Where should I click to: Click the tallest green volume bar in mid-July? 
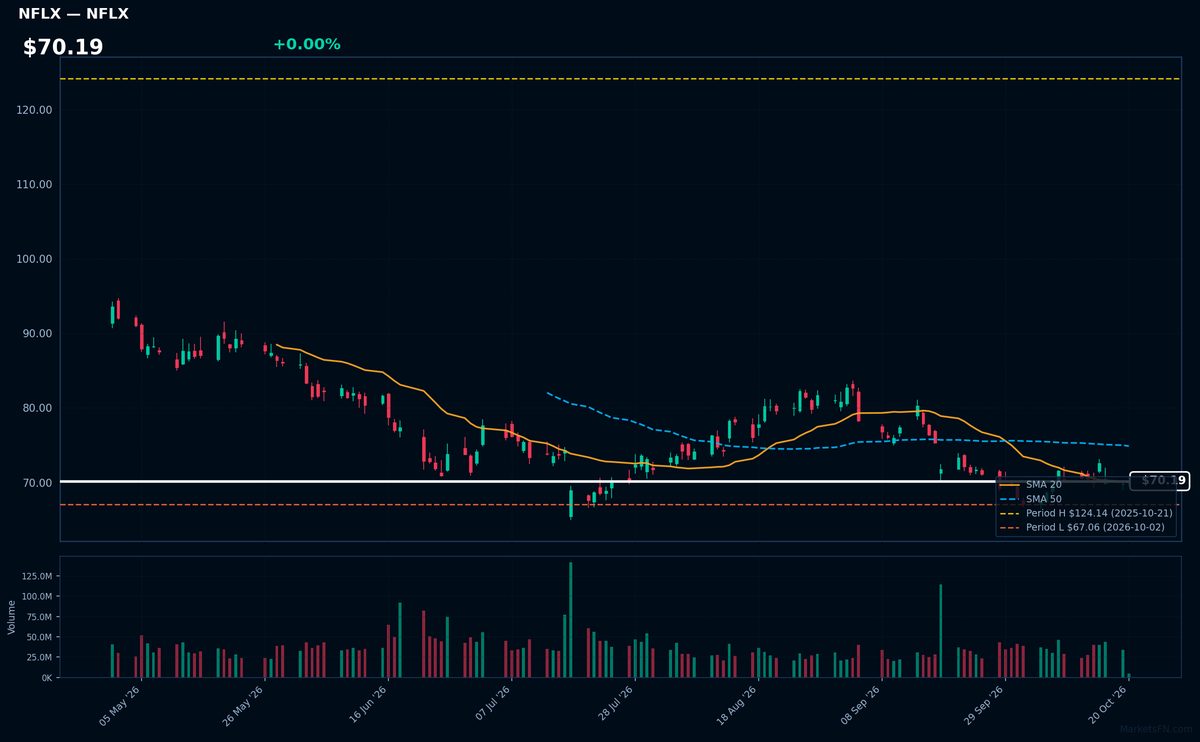(x=571, y=620)
